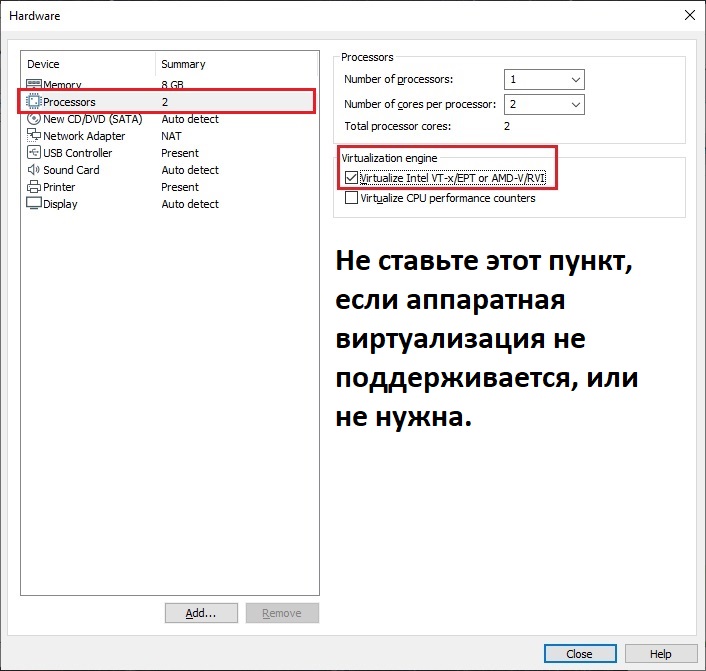The image size is (706, 671).
Task: Click the USB Controller icon
Action: coord(34,153)
